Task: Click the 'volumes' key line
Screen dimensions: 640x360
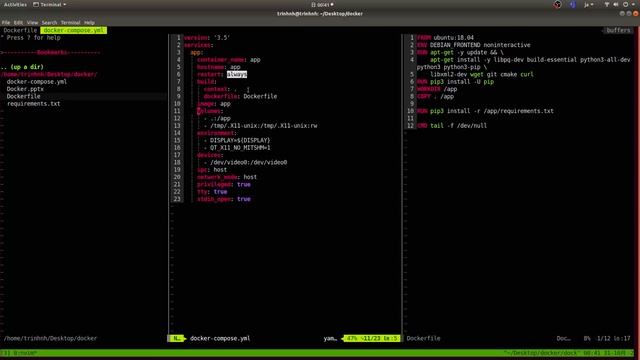Action: [x=210, y=111]
